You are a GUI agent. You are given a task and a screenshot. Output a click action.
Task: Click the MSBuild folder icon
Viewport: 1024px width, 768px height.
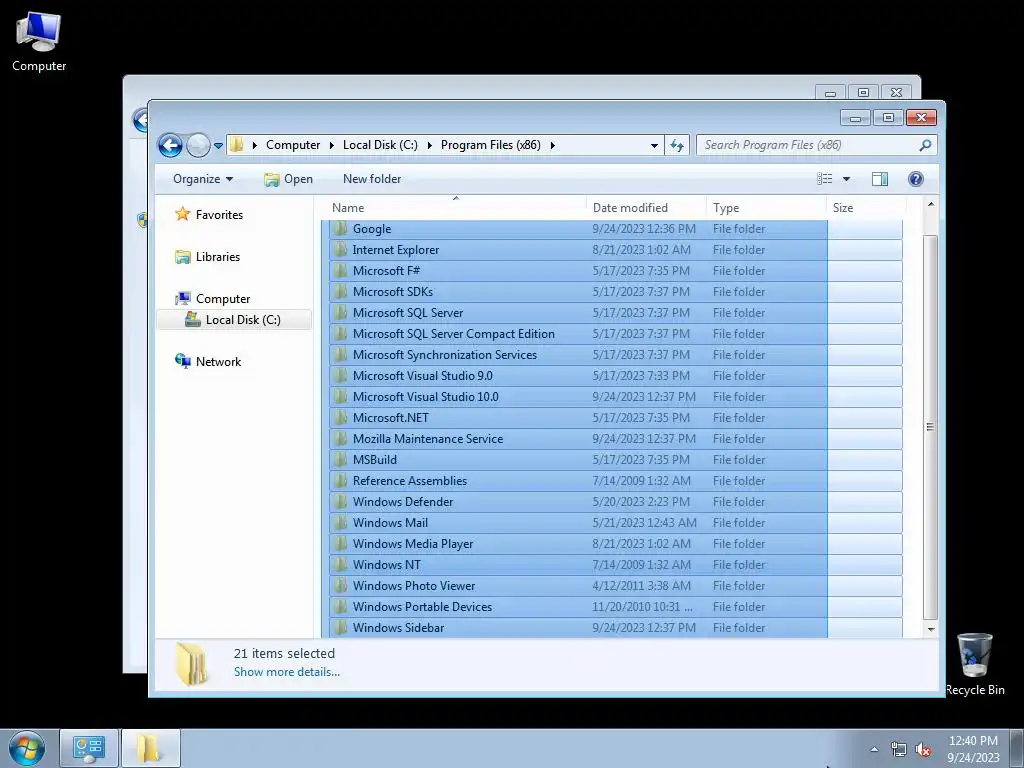tap(340, 459)
